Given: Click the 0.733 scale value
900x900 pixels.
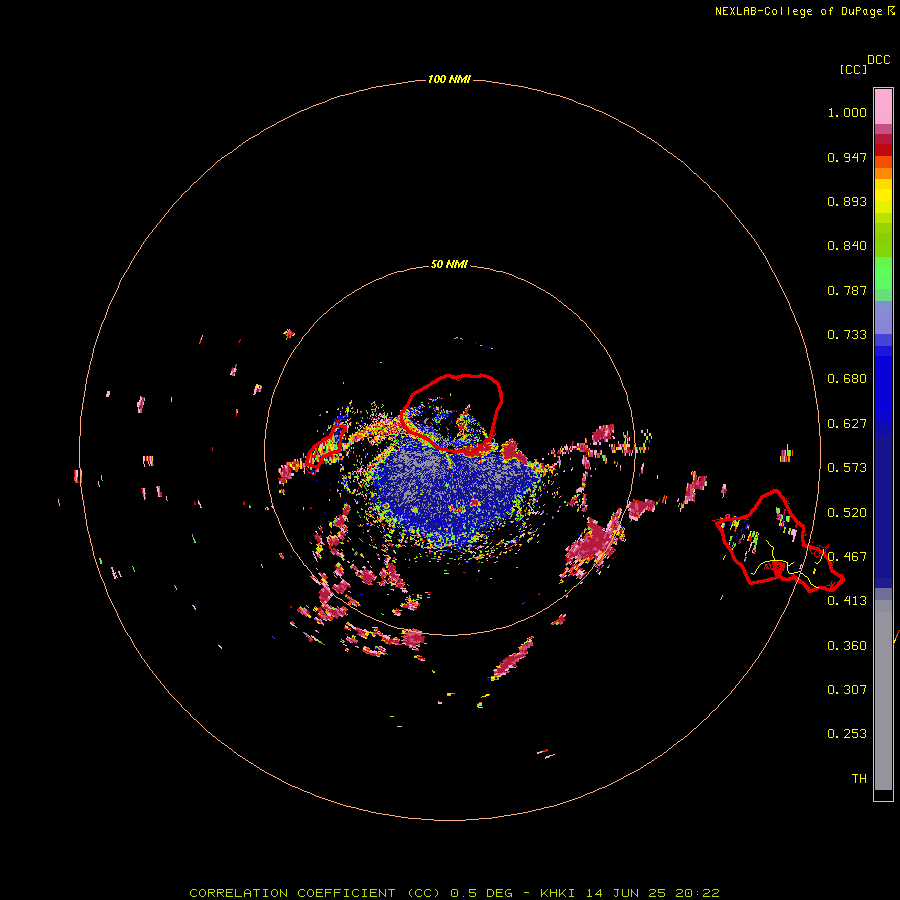Looking at the screenshot, I should tap(847, 335).
